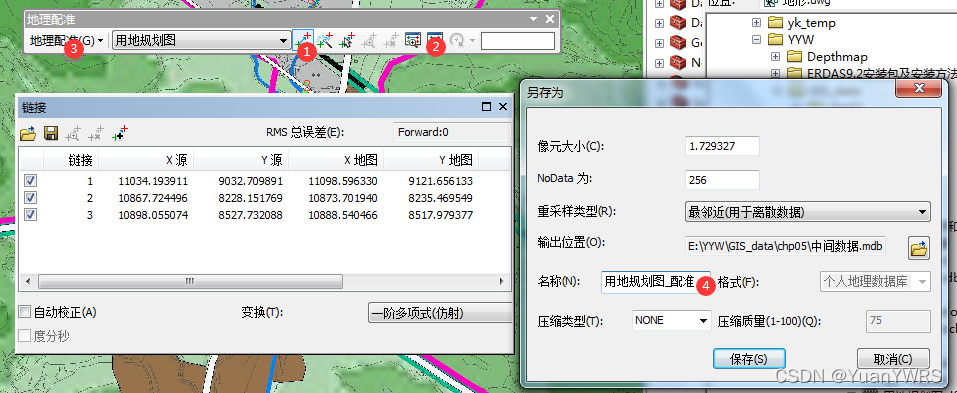957x393 pixels.
Task: Uncheck link row 3 checkbox
Action: 30,215
